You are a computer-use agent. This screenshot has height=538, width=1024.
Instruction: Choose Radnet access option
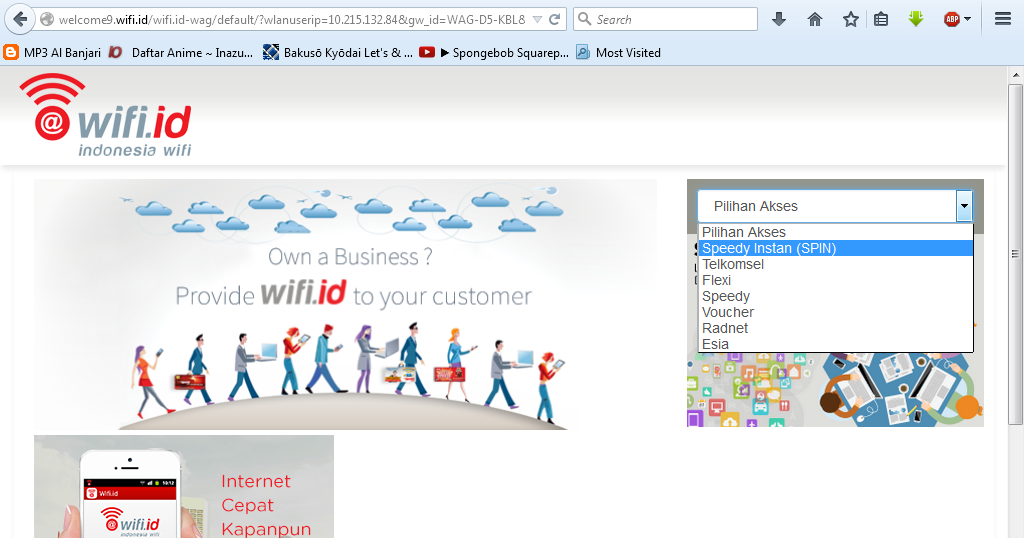835,328
